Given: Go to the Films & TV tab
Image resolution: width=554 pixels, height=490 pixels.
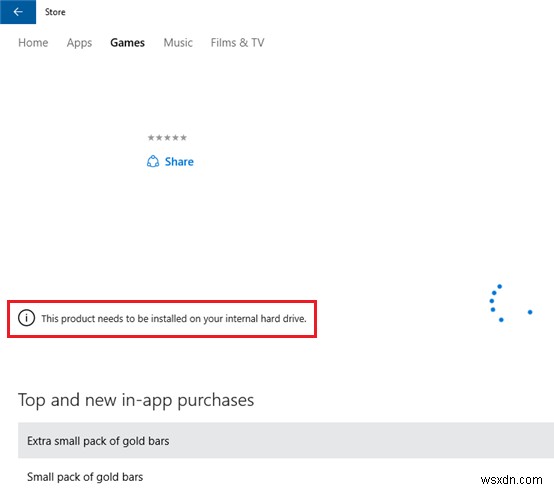Looking at the screenshot, I should [237, 43].
